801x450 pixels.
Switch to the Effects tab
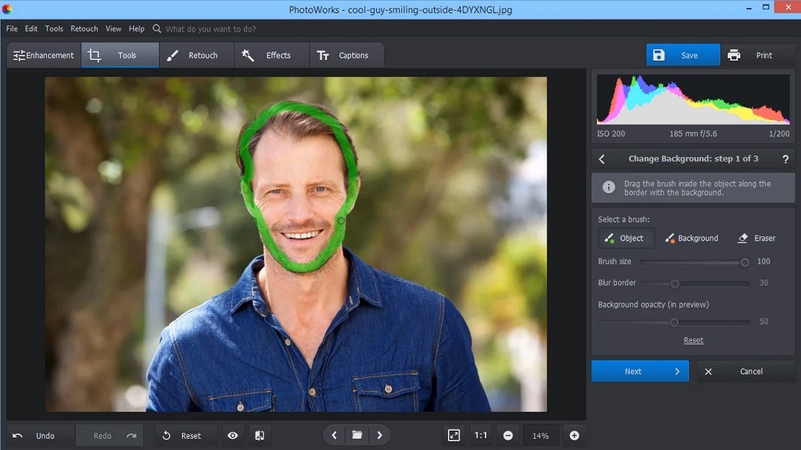tap(272, 55)
